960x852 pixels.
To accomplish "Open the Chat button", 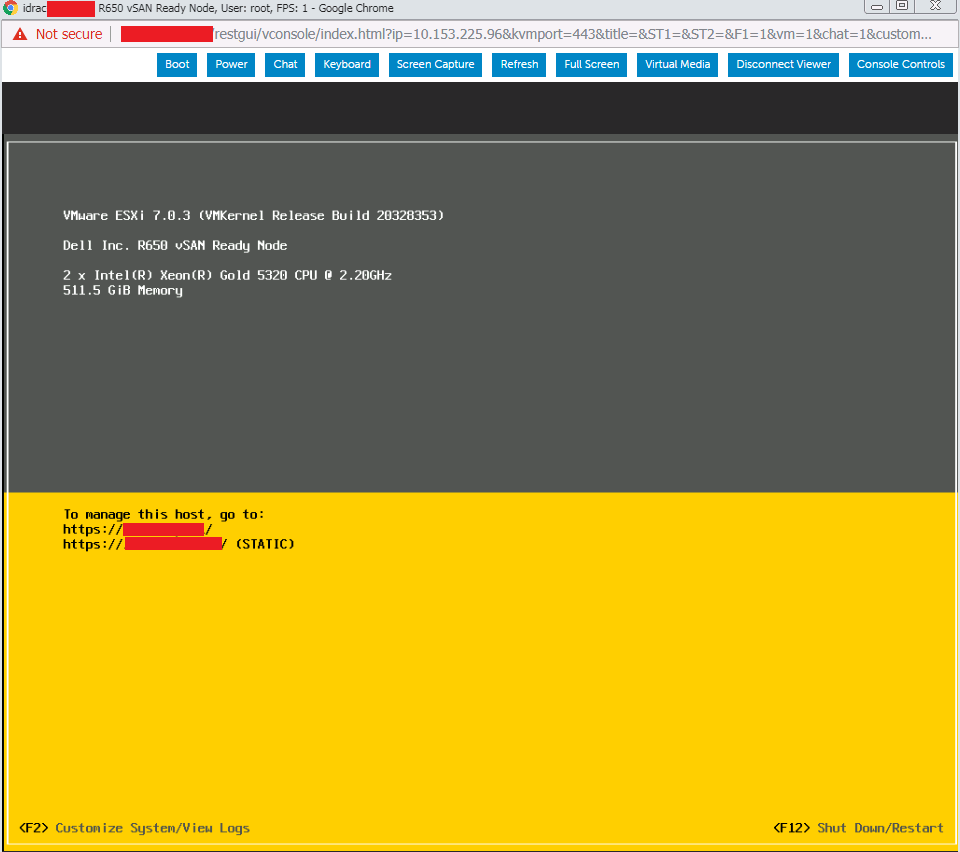I will [x=285, y=64].
